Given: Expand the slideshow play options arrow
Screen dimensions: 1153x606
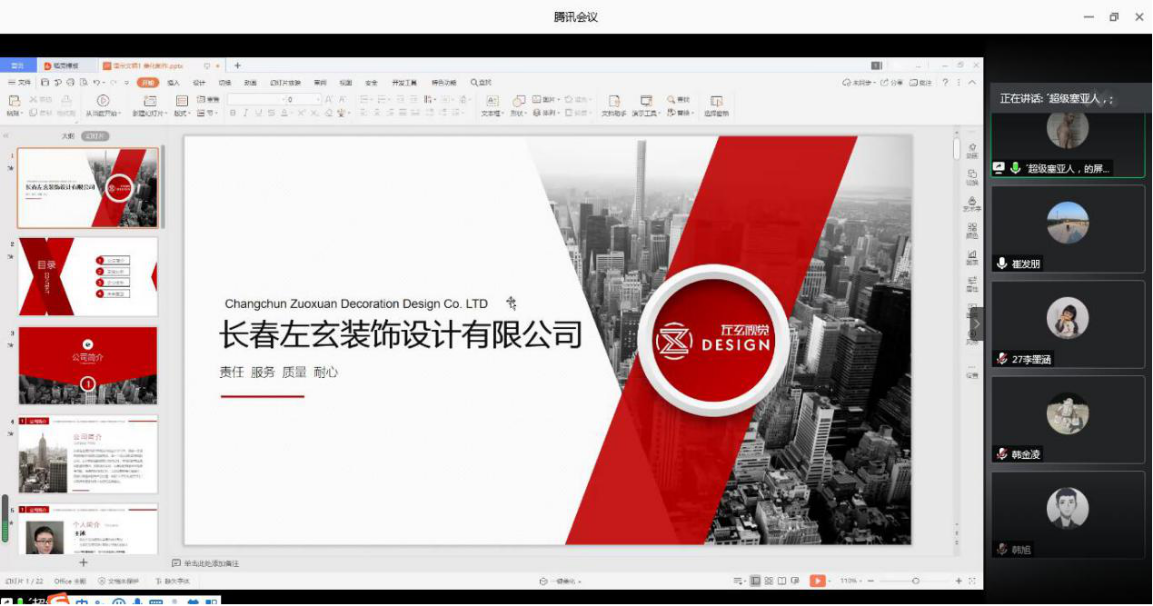Looking at the screenshot, I should point(830,581).
